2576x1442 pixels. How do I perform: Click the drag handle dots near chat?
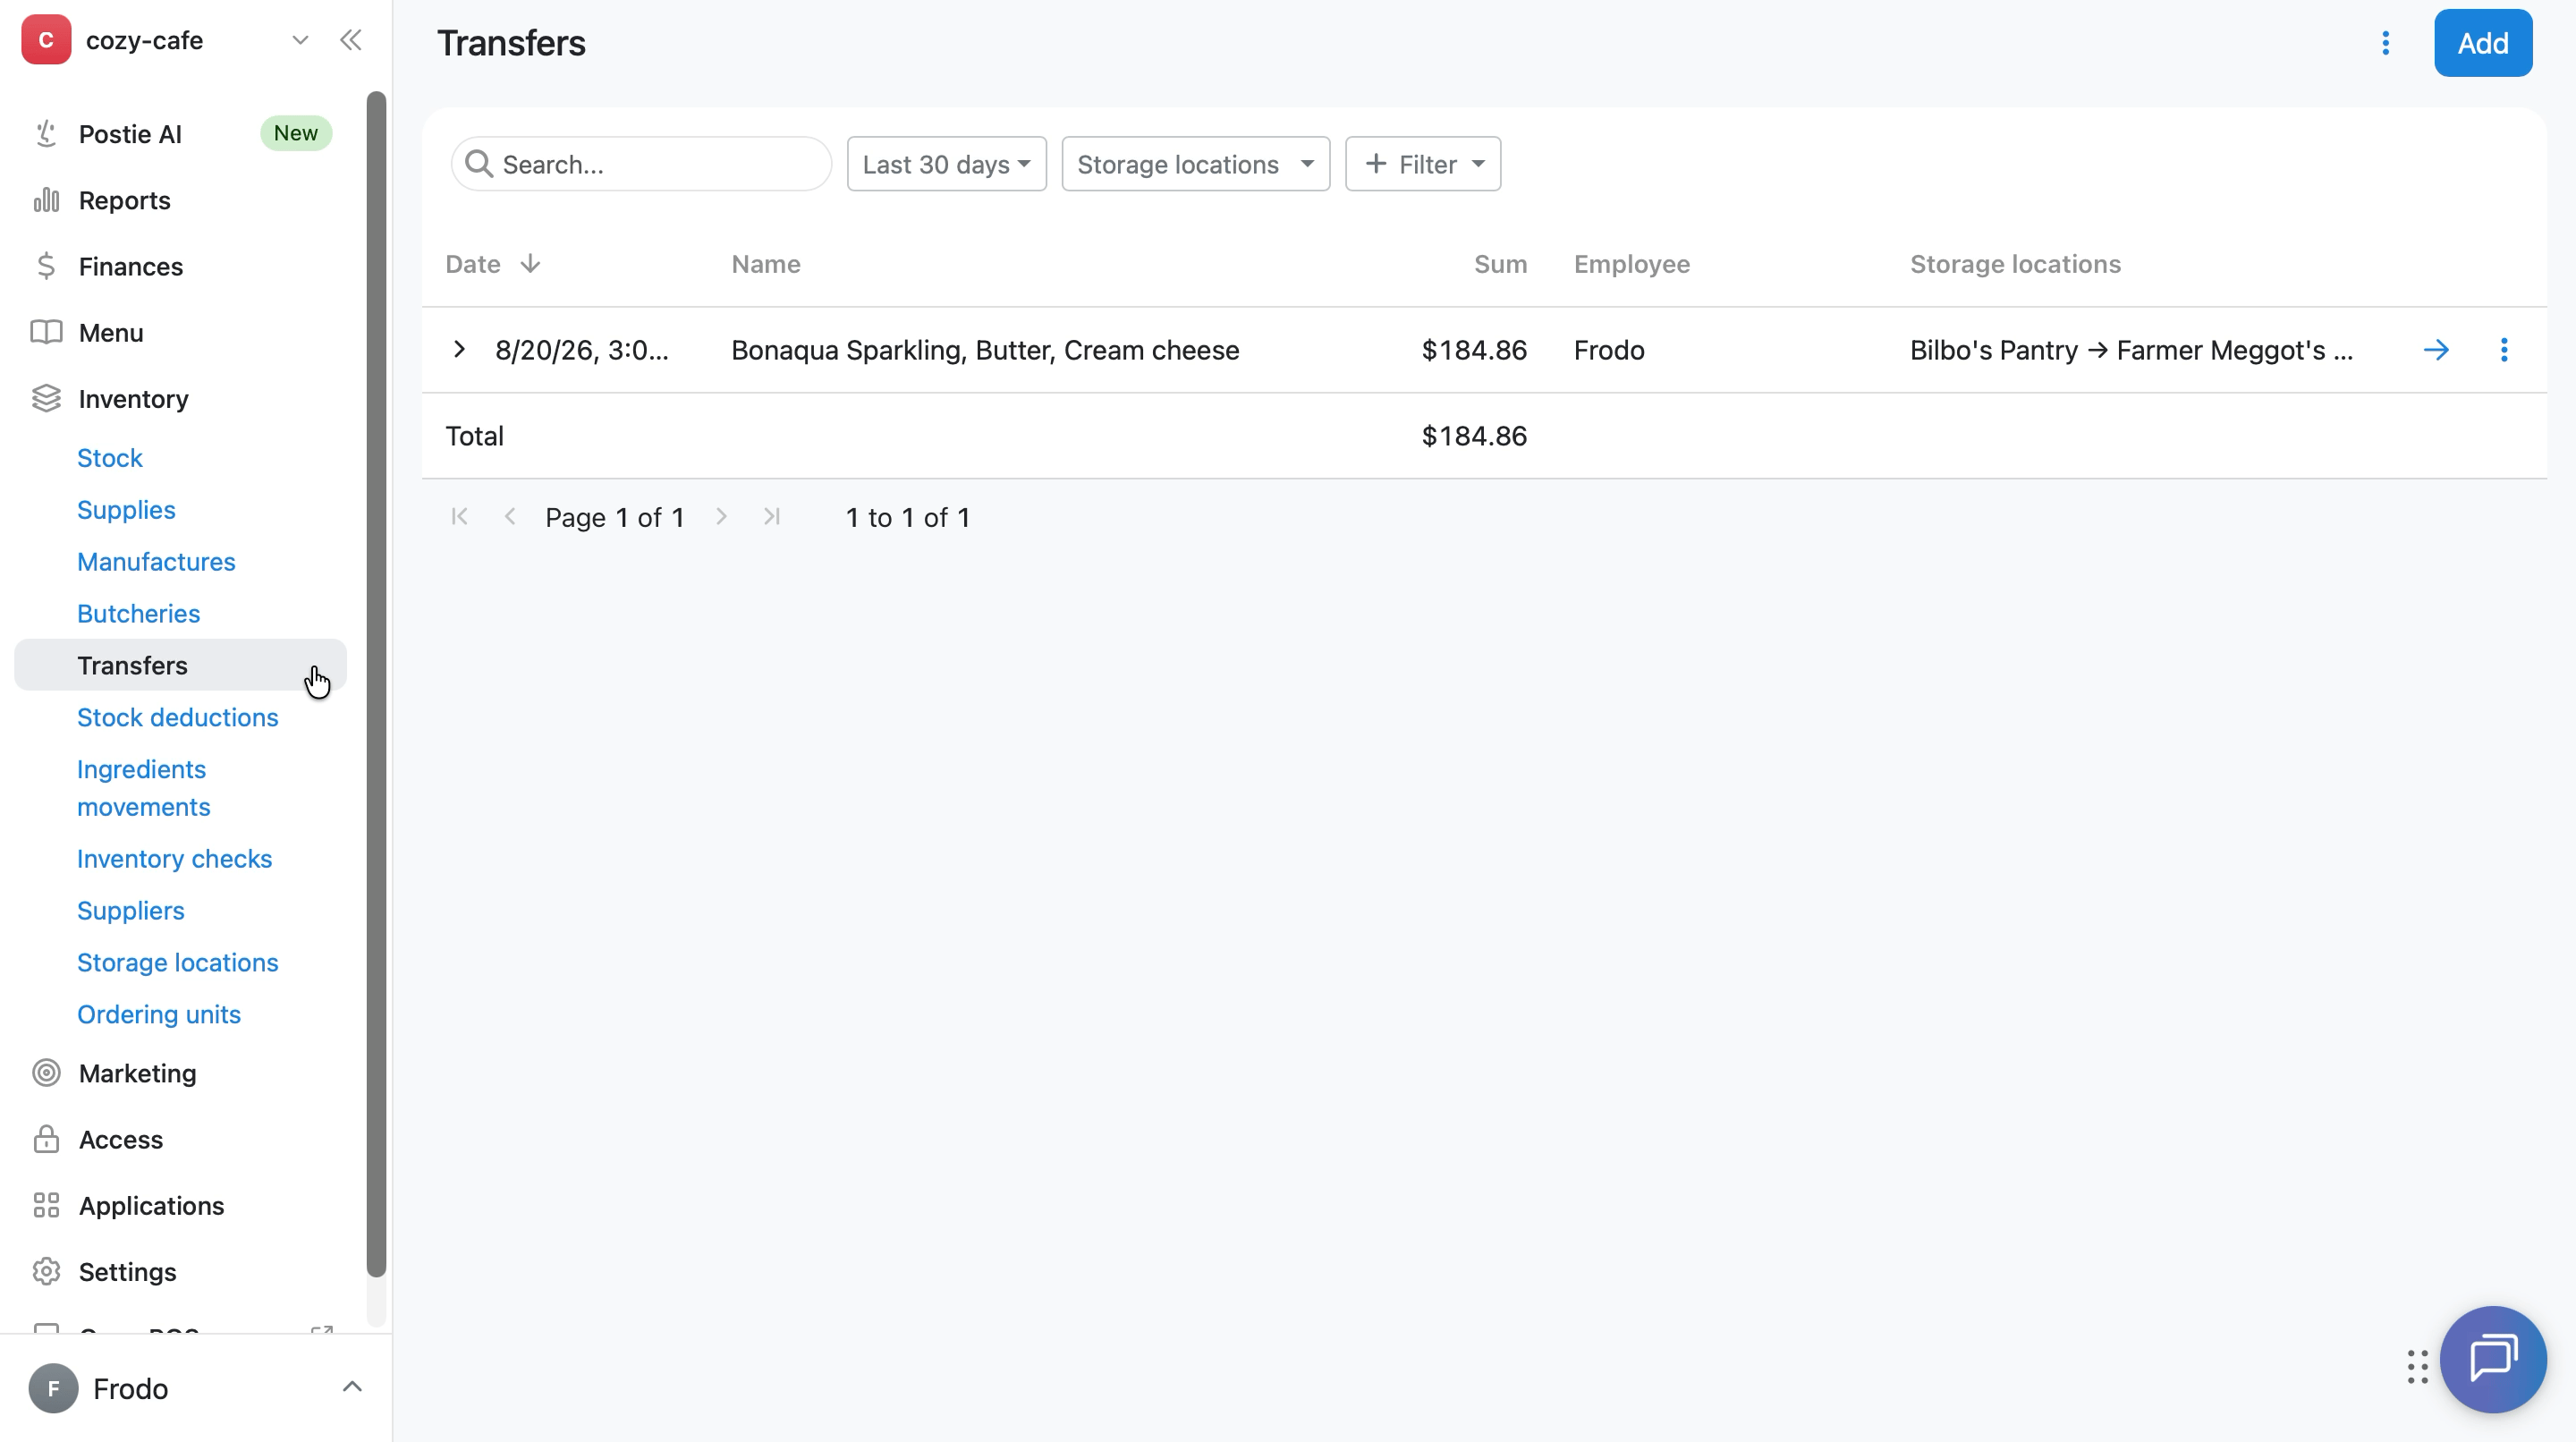(2417, 1366)
